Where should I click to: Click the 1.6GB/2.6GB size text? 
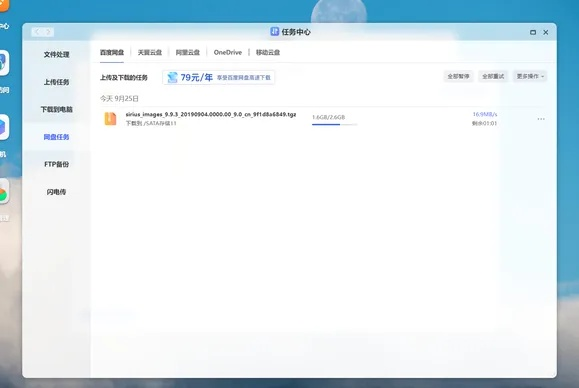tap(328, 117)
